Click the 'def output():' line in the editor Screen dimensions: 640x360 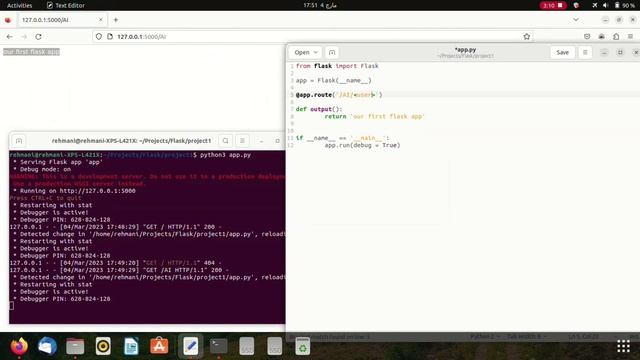tap(319, 109)
